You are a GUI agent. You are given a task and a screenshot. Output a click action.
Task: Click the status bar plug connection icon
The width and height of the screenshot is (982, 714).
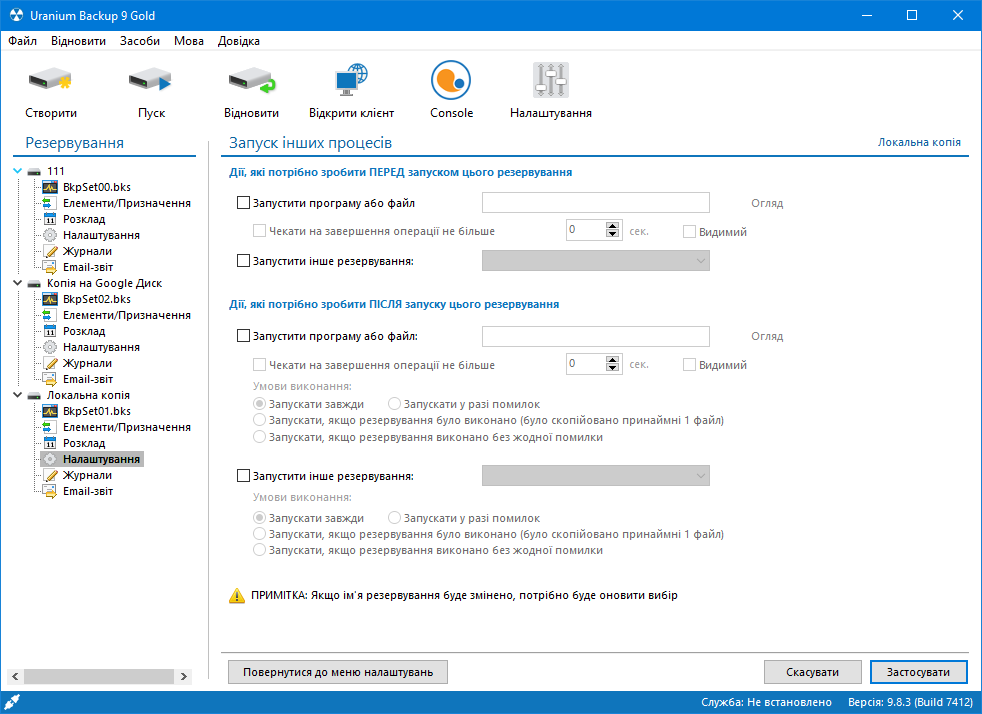pos(12,702)
